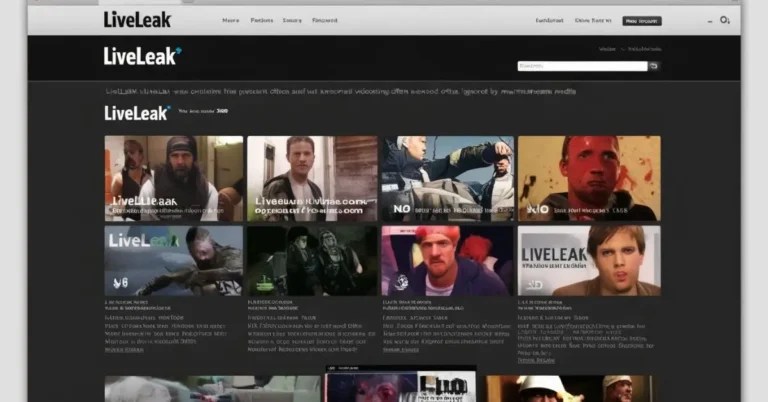
Task: Open the crouching soldier thumbnail with LiveLeak overlay
Action: pyautogui.click(x=174, y=260)
